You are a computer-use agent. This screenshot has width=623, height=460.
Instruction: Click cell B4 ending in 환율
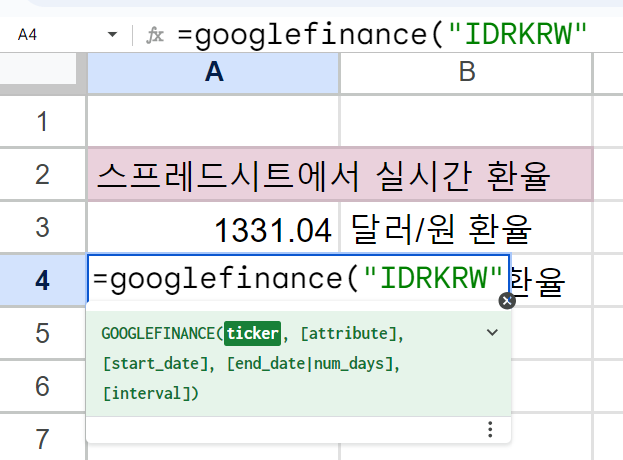click(x=551, y=281)
